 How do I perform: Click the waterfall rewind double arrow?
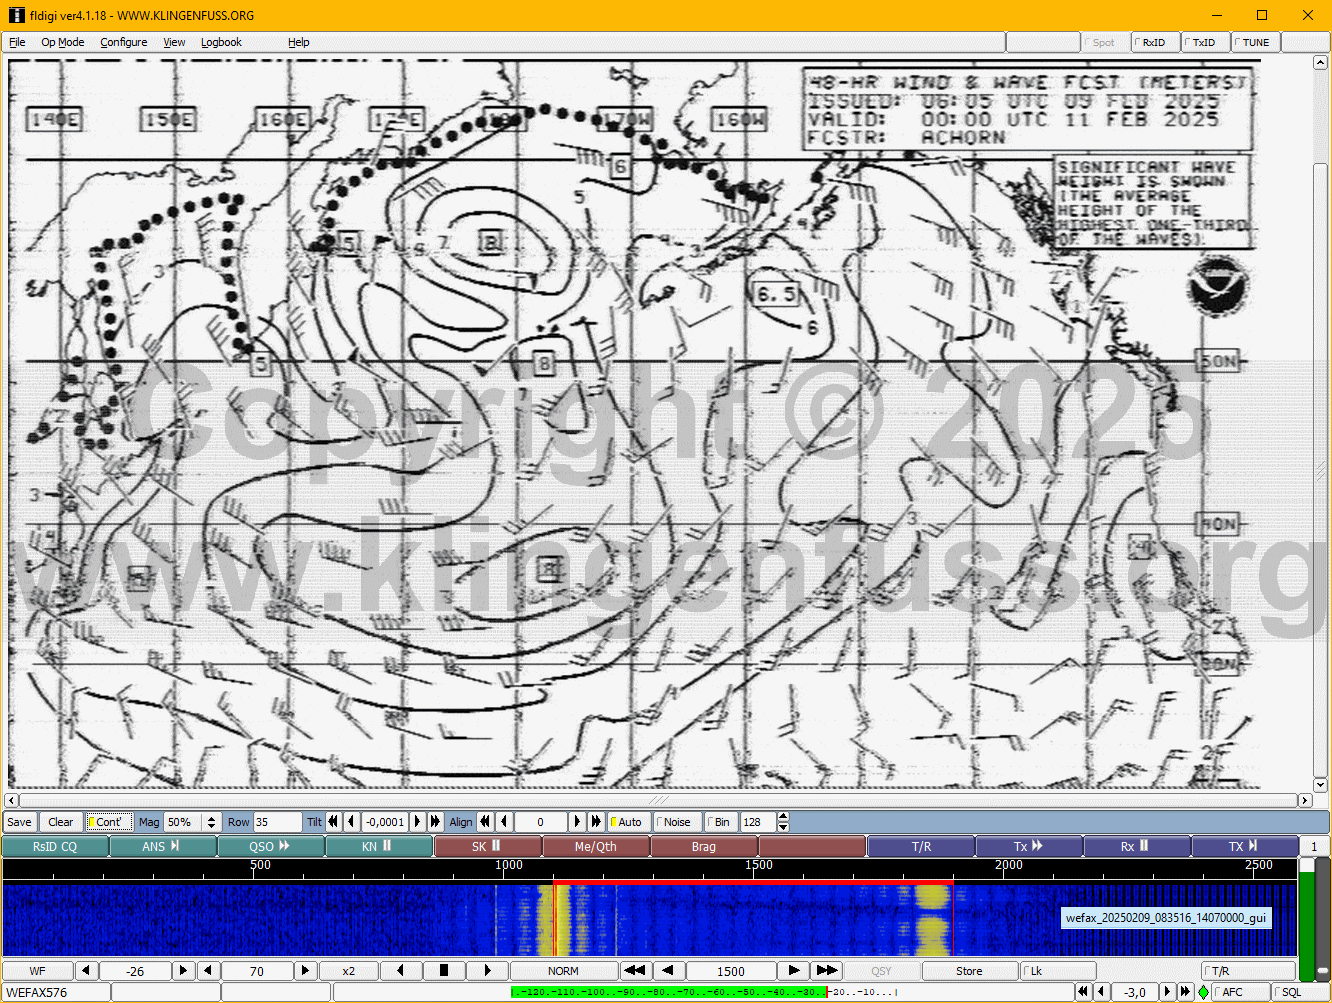point(634,971)
